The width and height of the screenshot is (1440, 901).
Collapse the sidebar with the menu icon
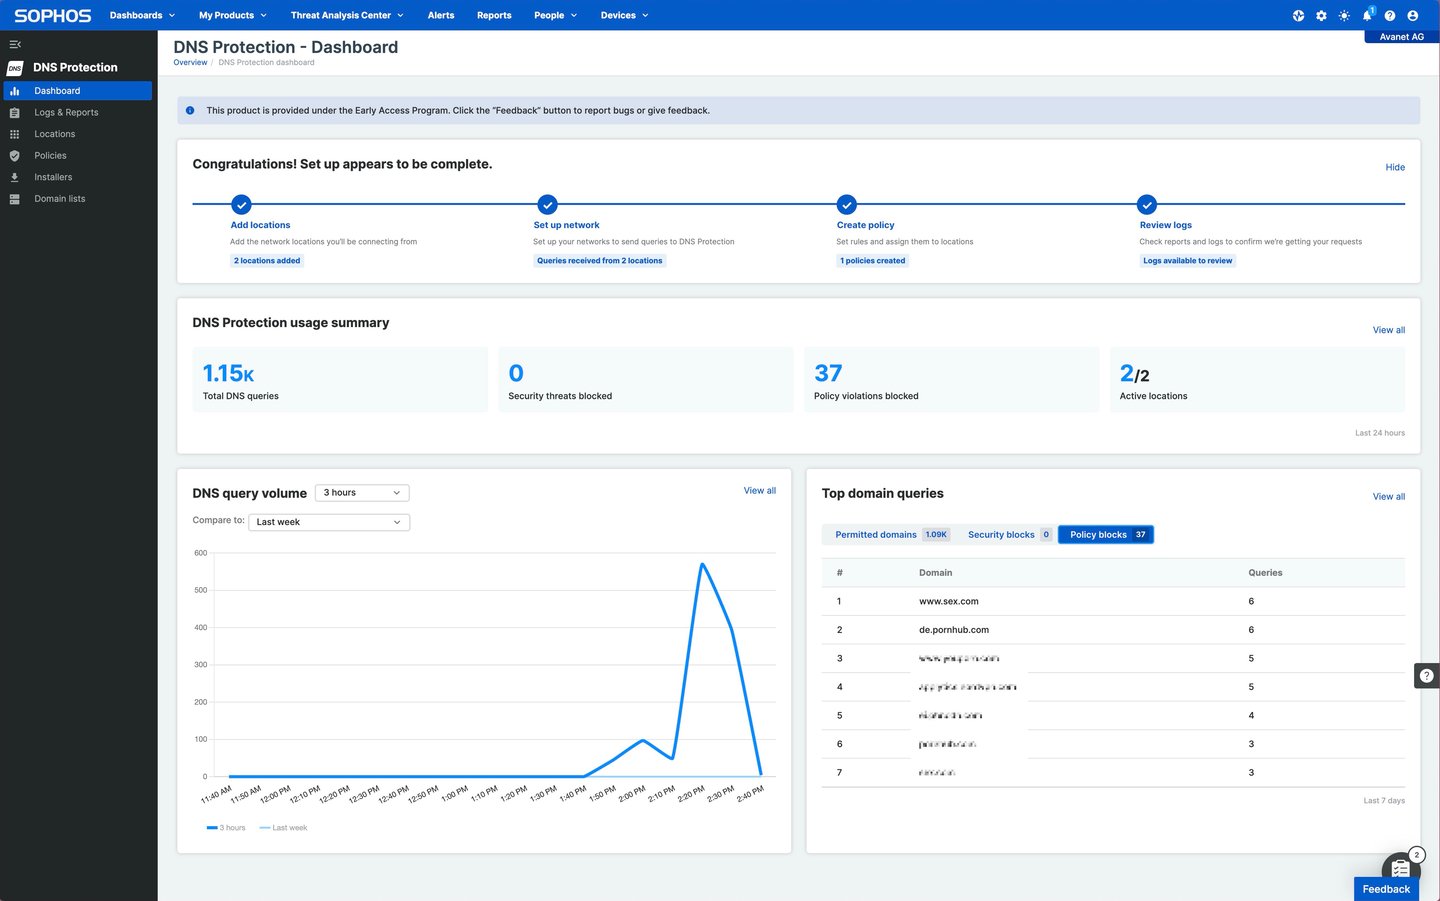pyautogui.click(x=15, y=44)
